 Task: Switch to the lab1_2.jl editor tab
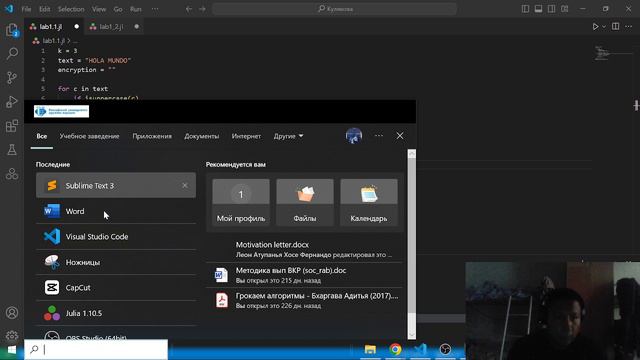(x=114, y=27)
